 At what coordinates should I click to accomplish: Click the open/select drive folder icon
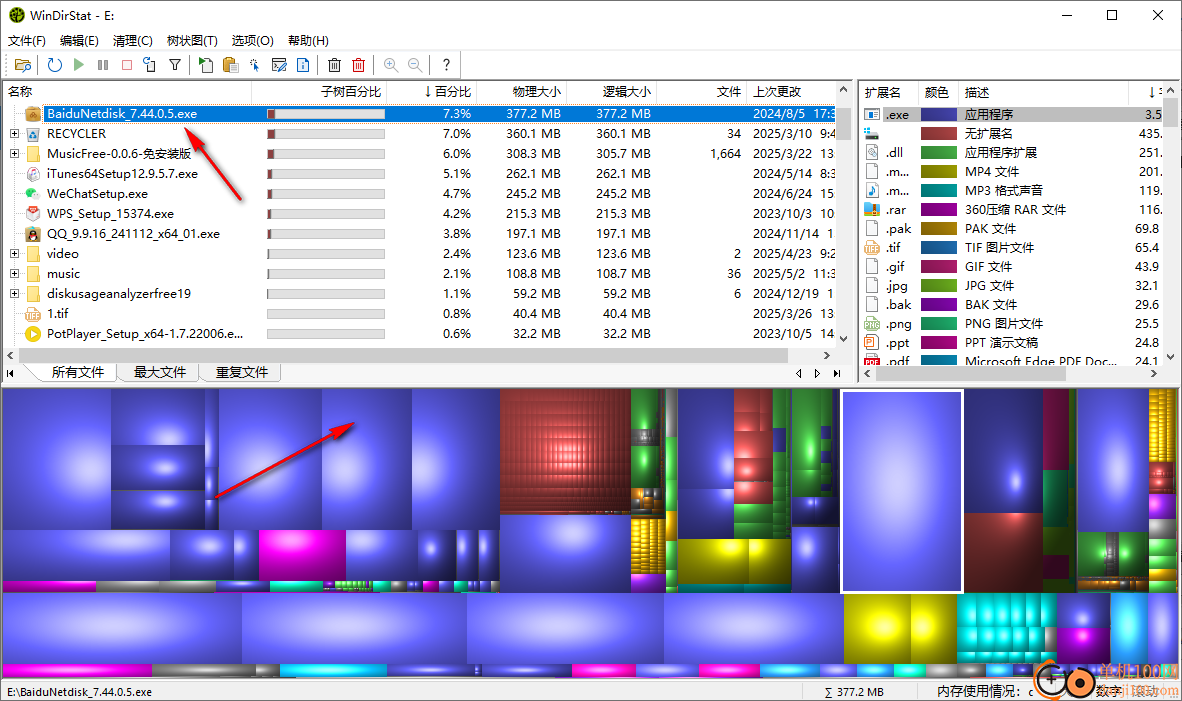coord(23,65)
